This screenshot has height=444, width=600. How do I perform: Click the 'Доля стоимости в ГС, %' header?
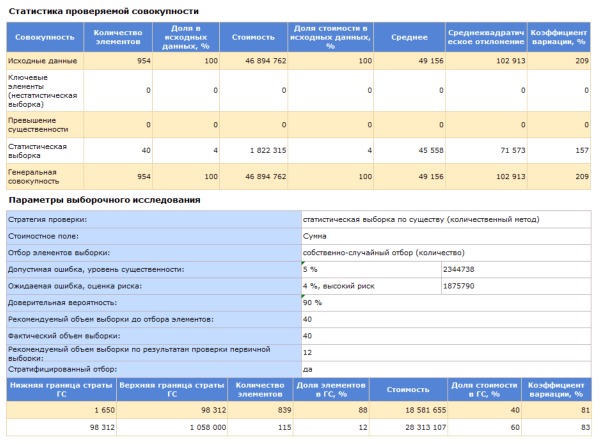tap(484, 389)
